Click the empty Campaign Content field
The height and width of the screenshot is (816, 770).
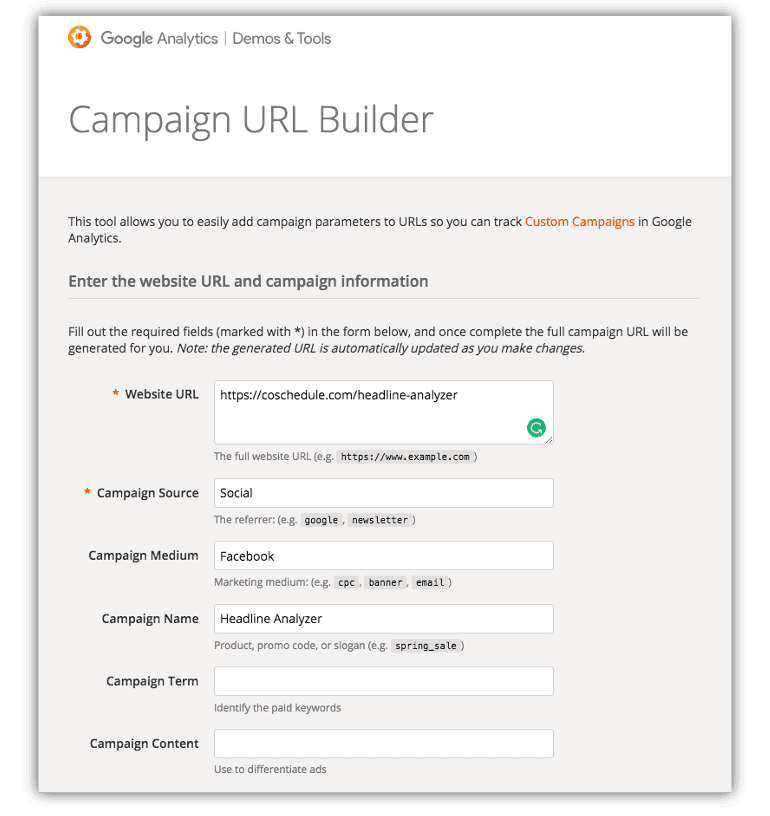383,744
